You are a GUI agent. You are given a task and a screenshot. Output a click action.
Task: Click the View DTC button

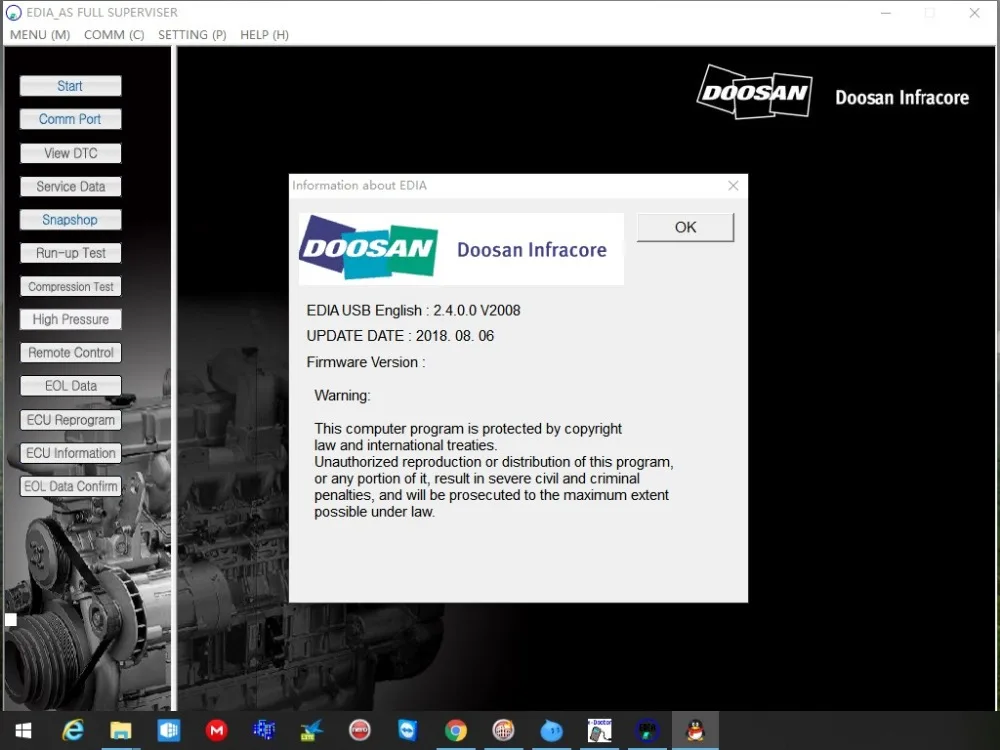(x=70, y=153)
